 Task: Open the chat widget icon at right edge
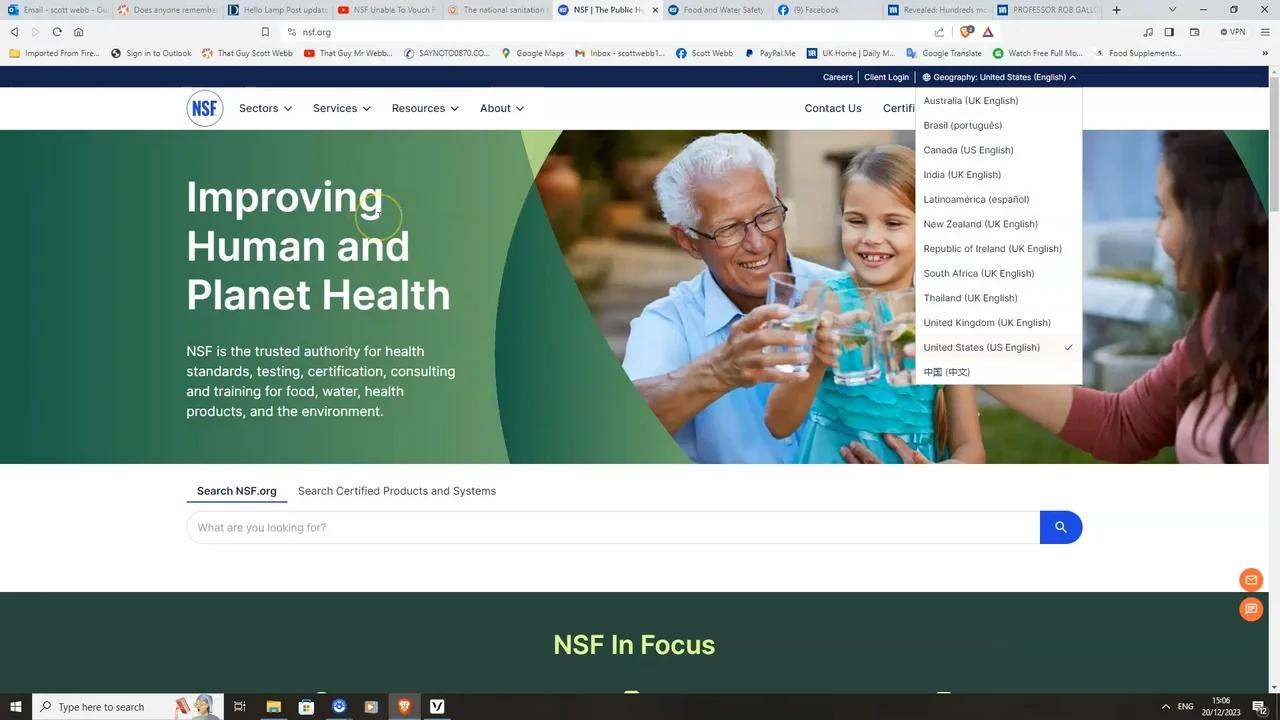click(x=1251, y=609)
